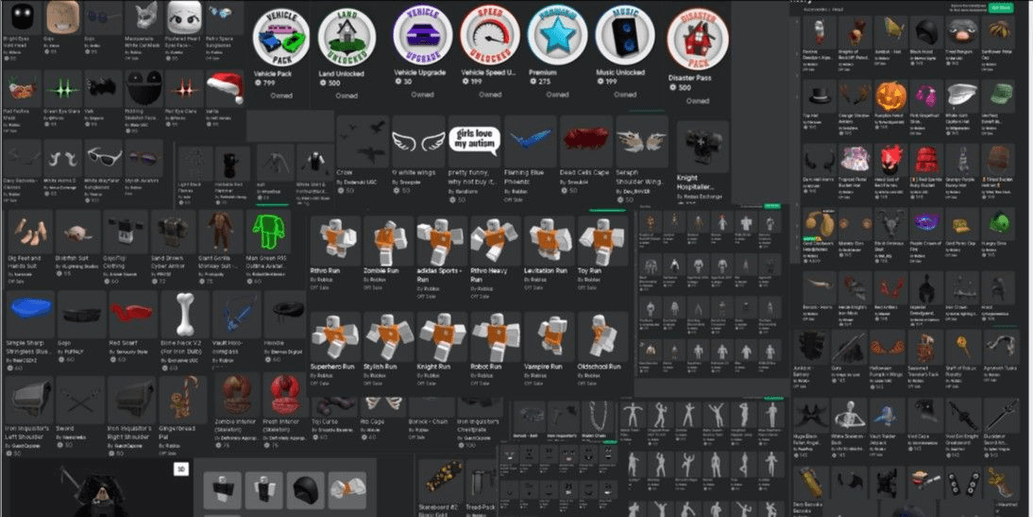Screen dimensions: 1033x517
Task: Select the Bone Neck V2 item
Action: 185,314
